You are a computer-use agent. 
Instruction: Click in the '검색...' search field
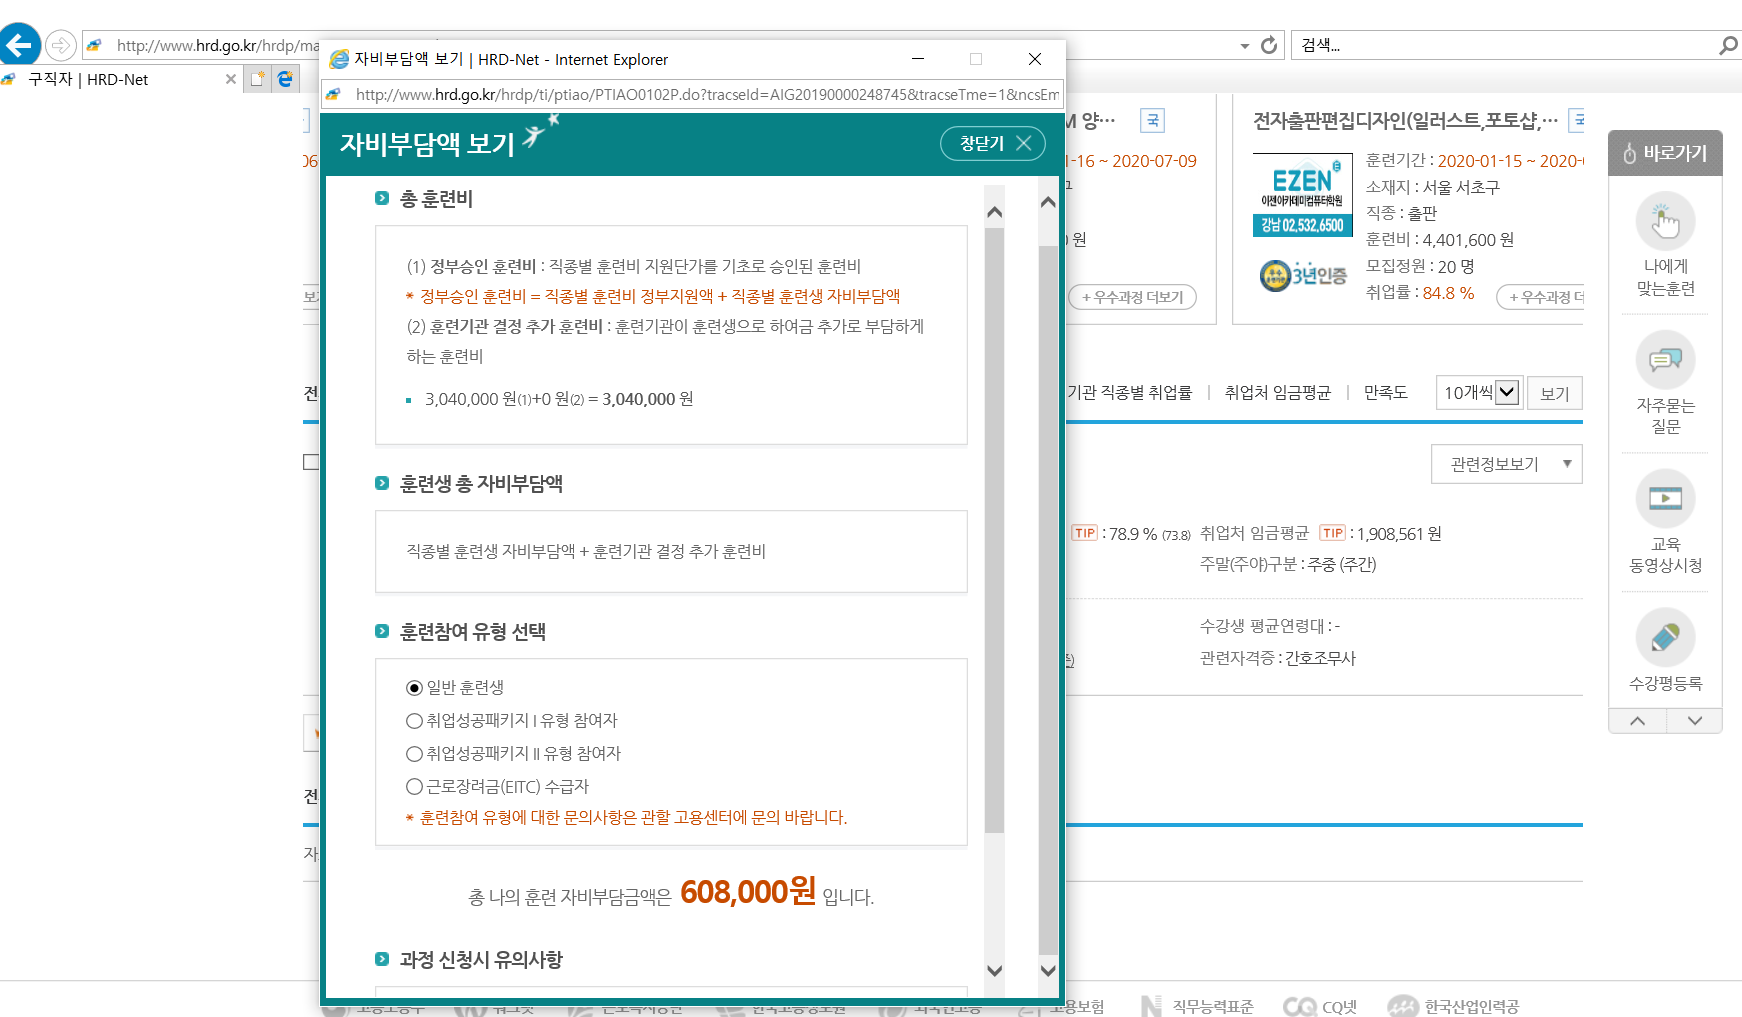1500,45
